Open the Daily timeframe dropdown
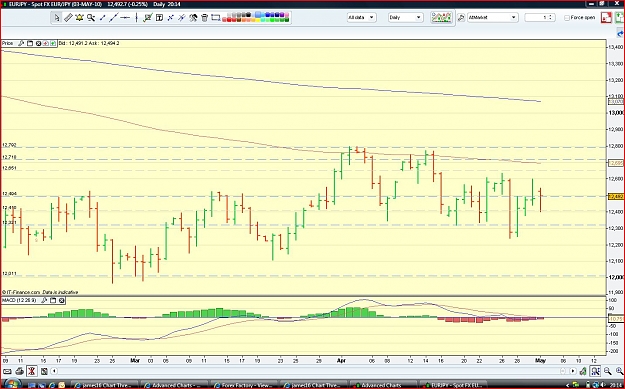The image size is (625, 389). 406,18
